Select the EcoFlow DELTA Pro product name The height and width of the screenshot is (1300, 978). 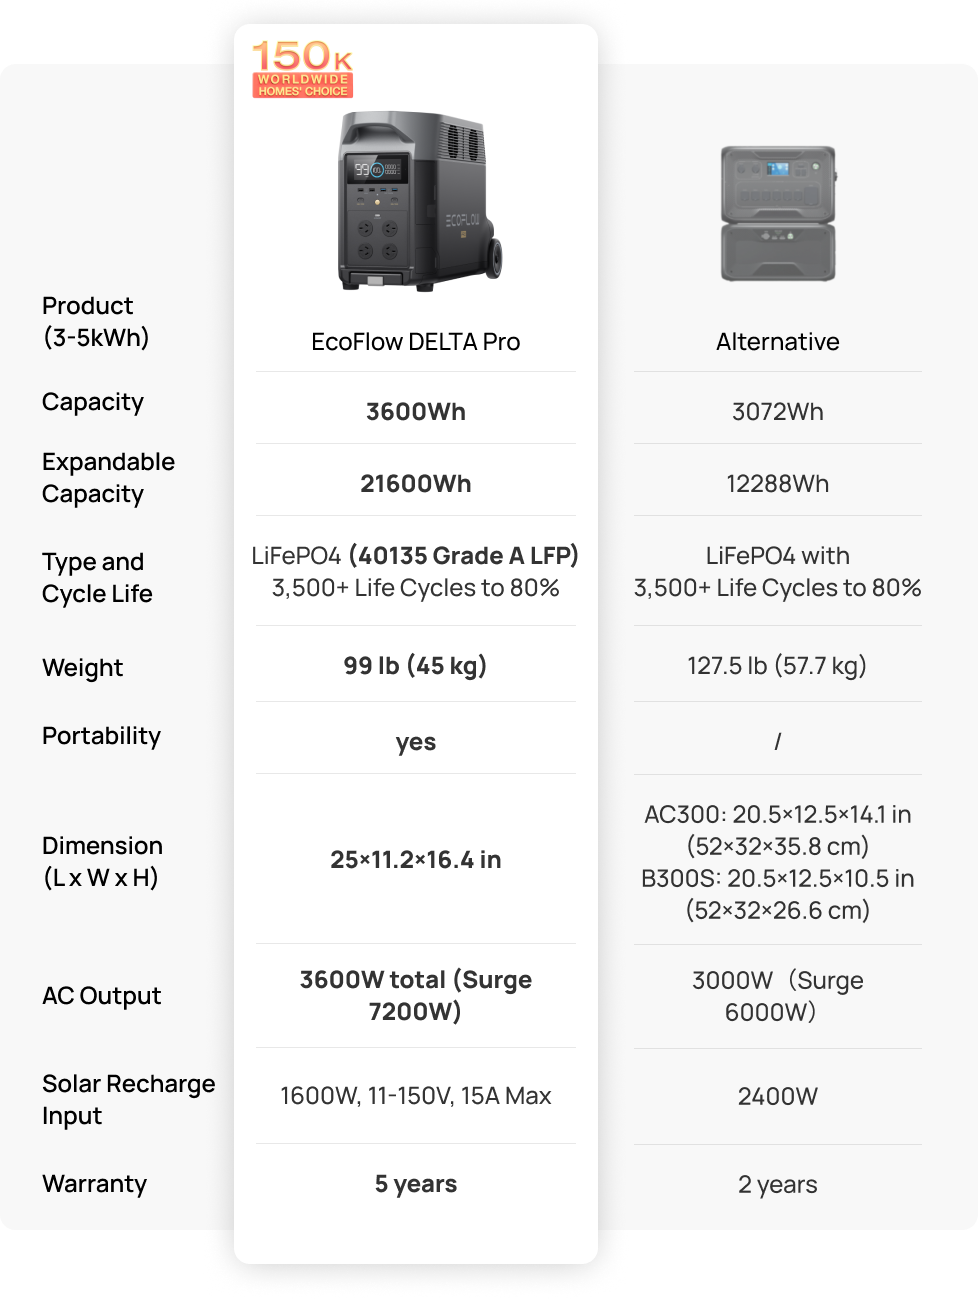pos(415,342)
